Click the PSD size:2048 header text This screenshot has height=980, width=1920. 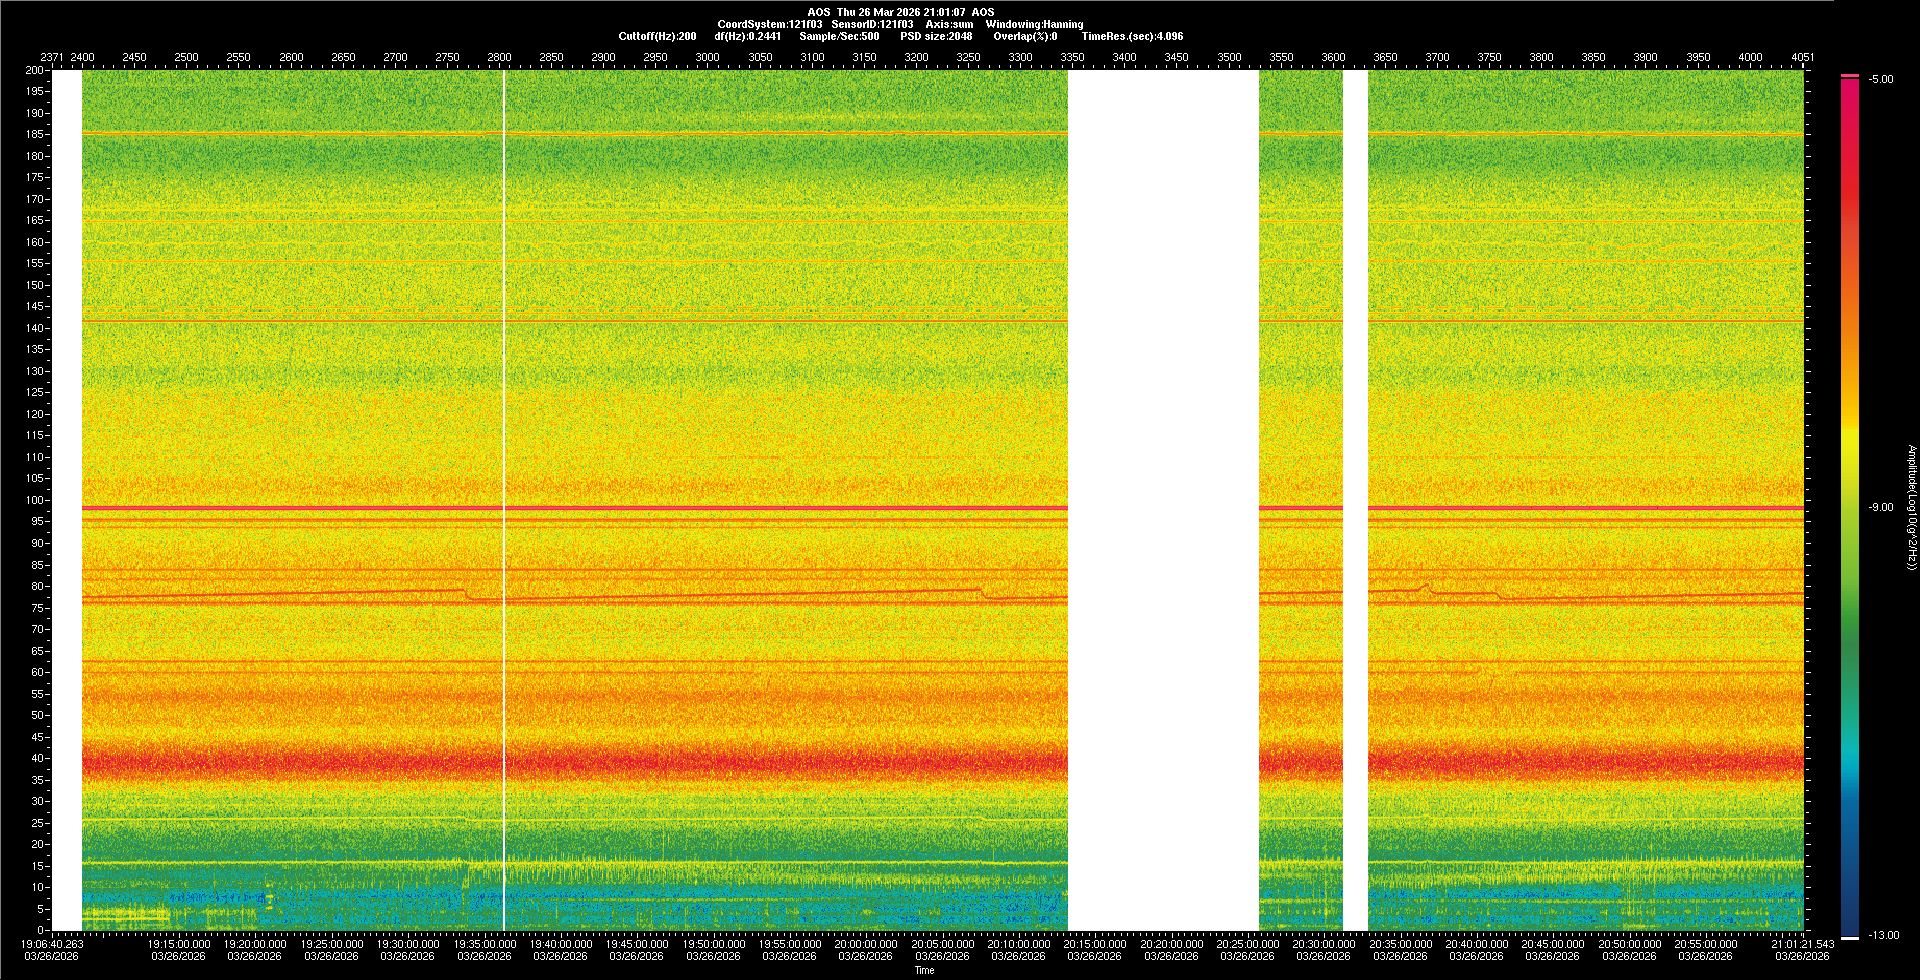click(x=936, y=36)
